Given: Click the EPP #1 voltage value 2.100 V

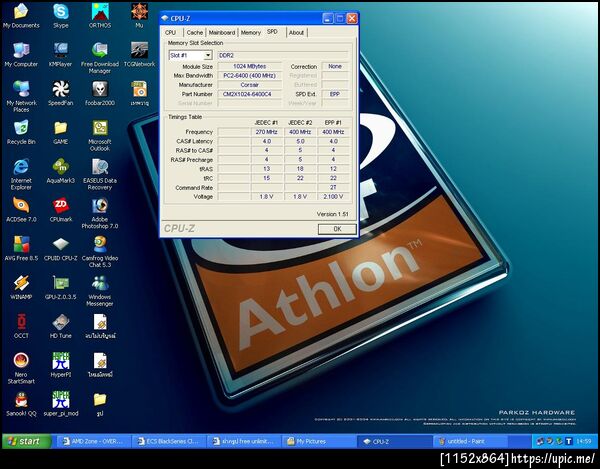Looking at the screenshot, I should [333, 197].
